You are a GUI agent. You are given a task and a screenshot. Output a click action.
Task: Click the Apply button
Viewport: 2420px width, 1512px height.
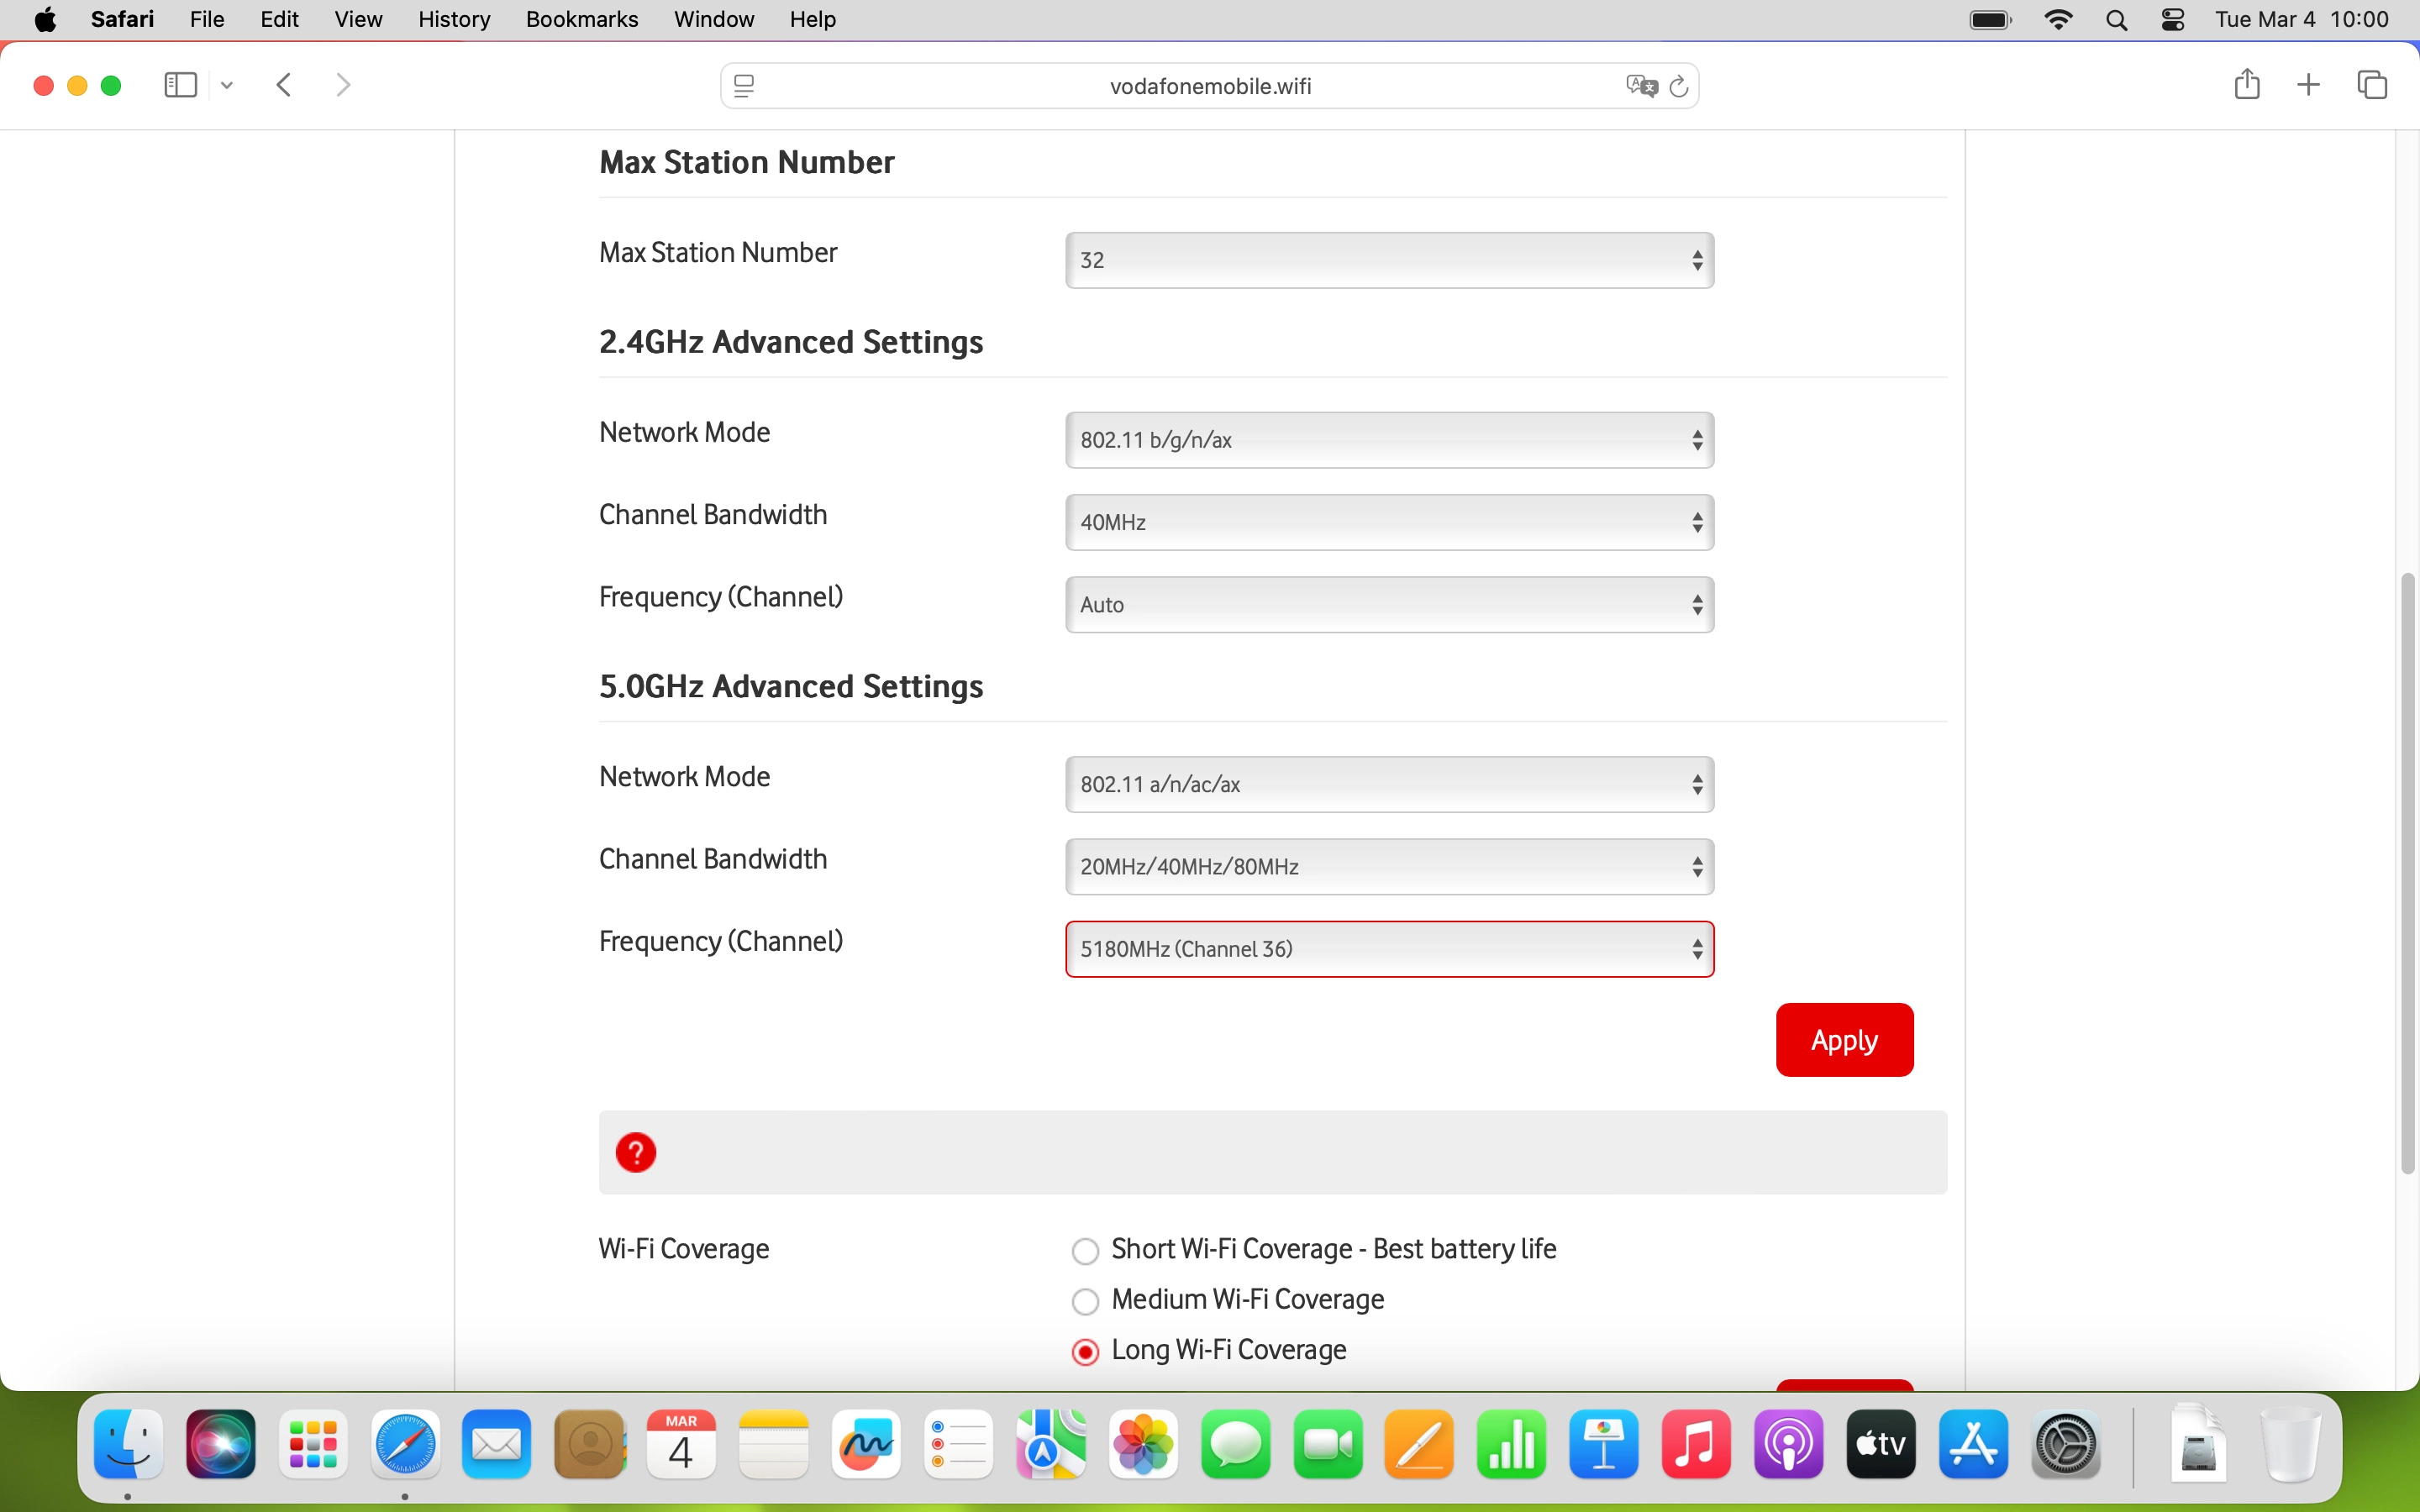1844,1039
